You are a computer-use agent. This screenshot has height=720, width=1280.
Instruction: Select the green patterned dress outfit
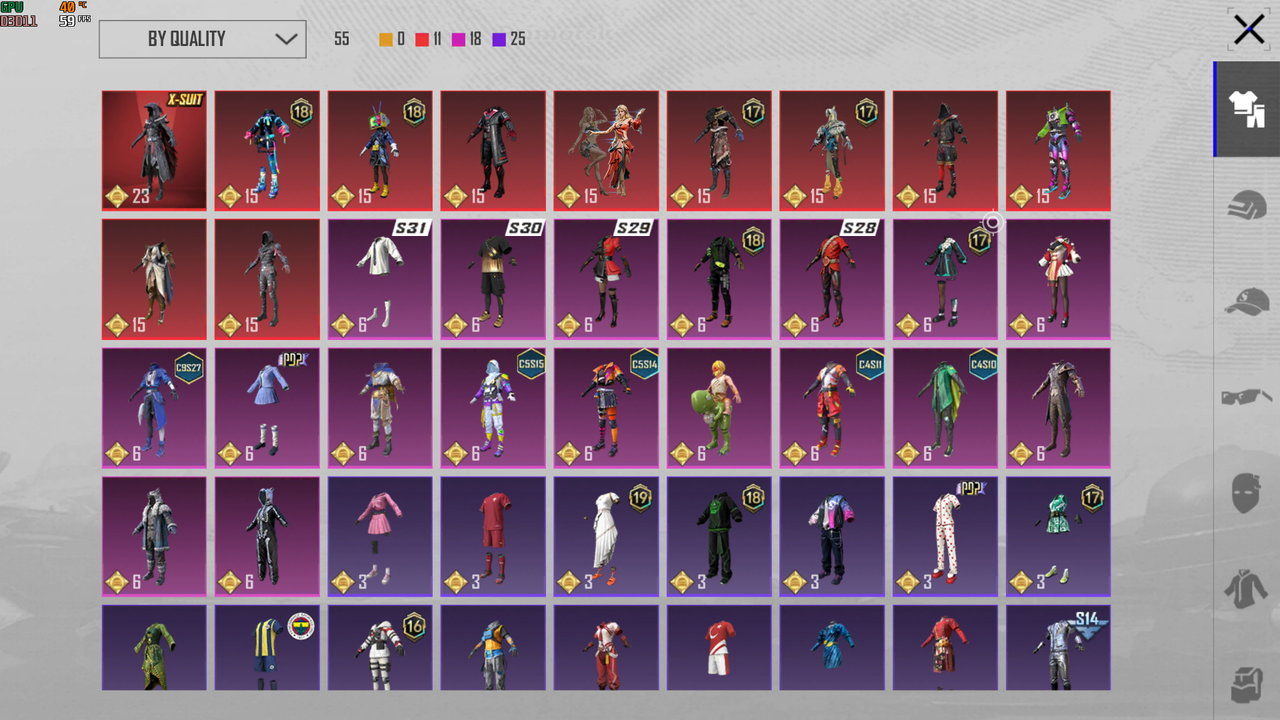coord(154,647)
